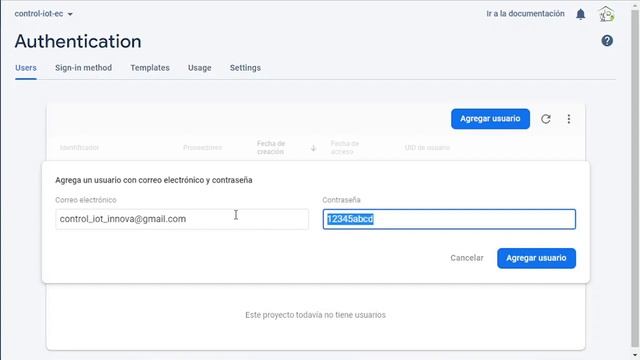The image size is (640, 360).
Task: Click the Proveedores column header
Action: [202, 148]
